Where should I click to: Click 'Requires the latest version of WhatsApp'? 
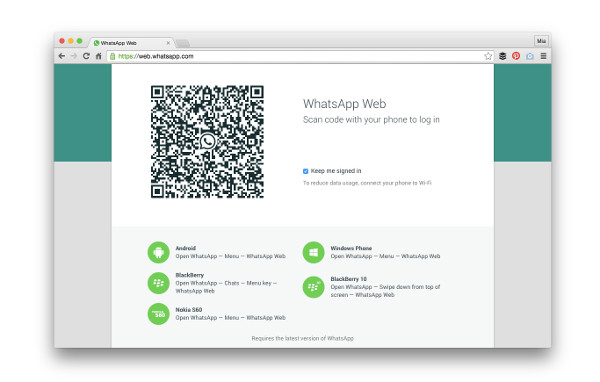click(303, 338)
